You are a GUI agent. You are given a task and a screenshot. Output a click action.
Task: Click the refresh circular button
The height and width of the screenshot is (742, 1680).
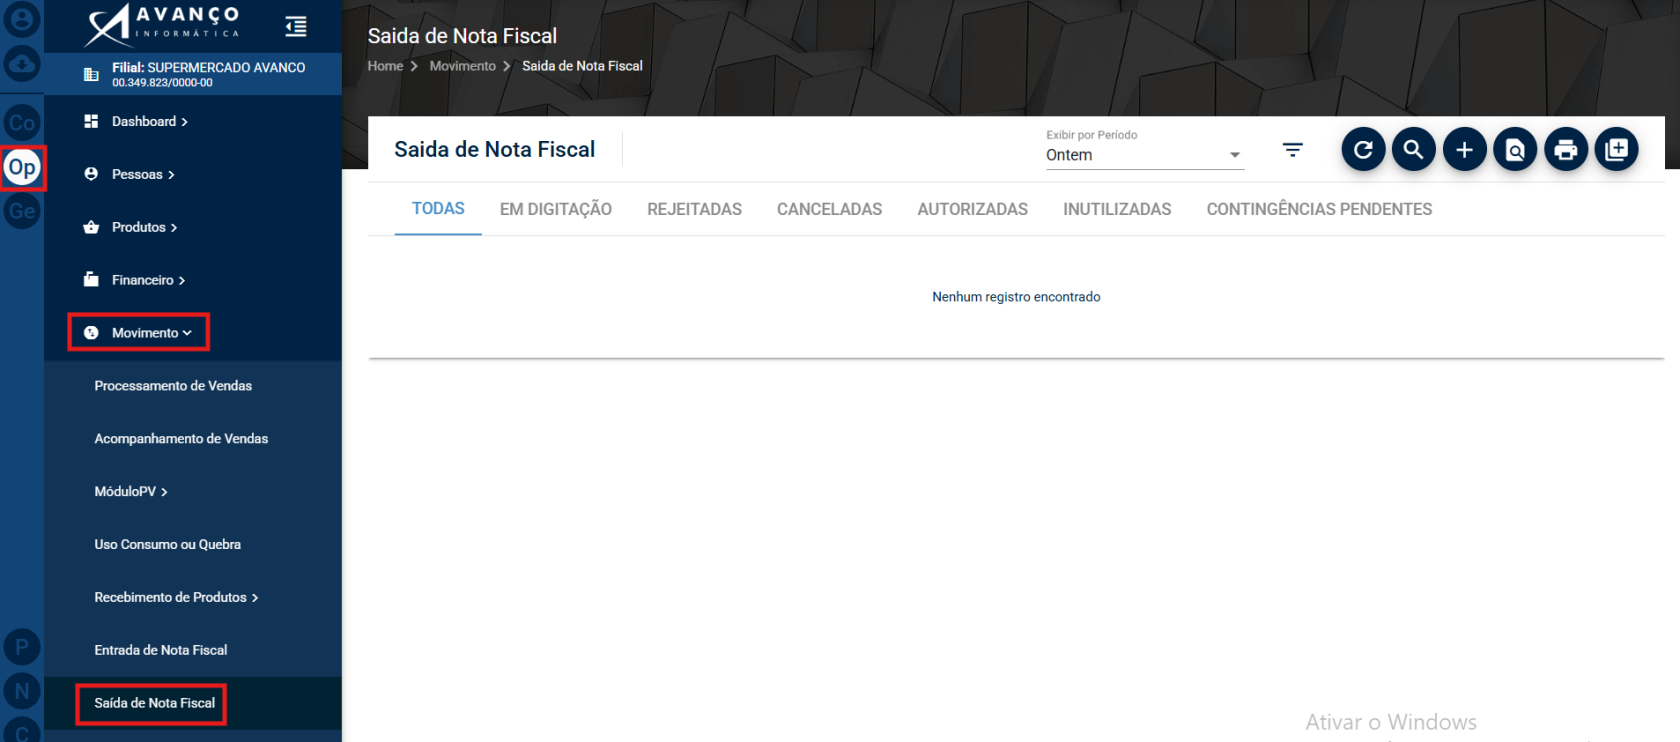1363,150
